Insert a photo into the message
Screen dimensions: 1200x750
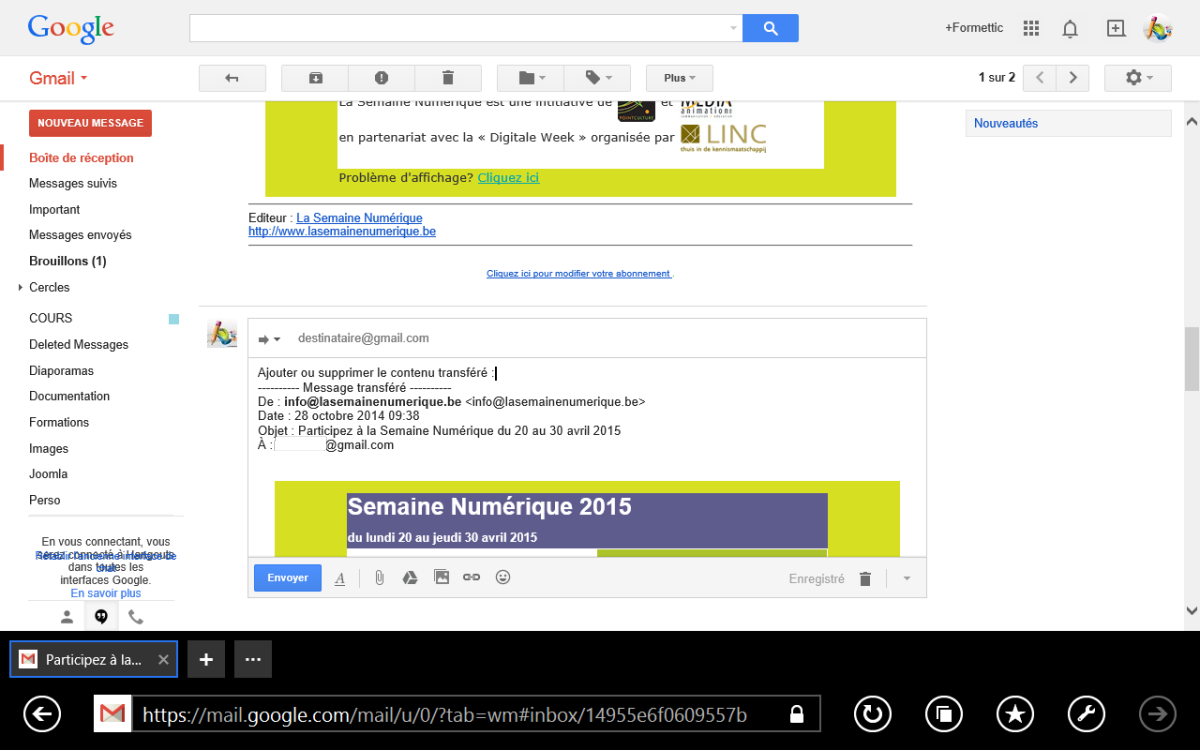(x=441, y=578)
